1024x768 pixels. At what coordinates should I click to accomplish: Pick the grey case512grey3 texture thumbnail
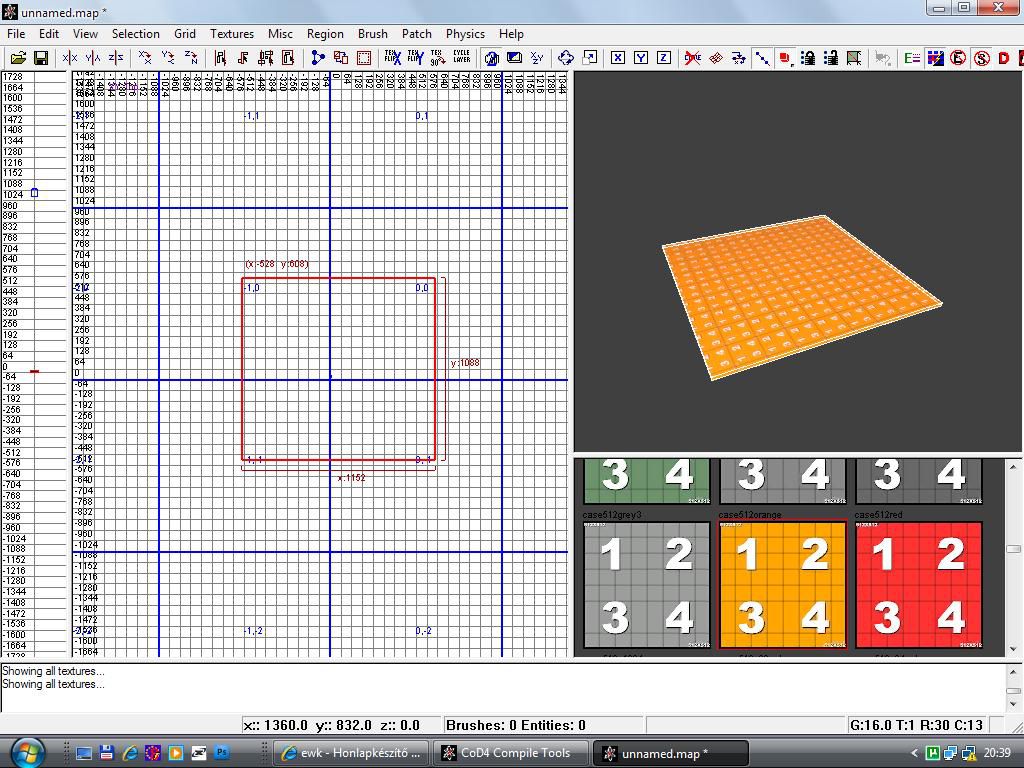point(646,585)
